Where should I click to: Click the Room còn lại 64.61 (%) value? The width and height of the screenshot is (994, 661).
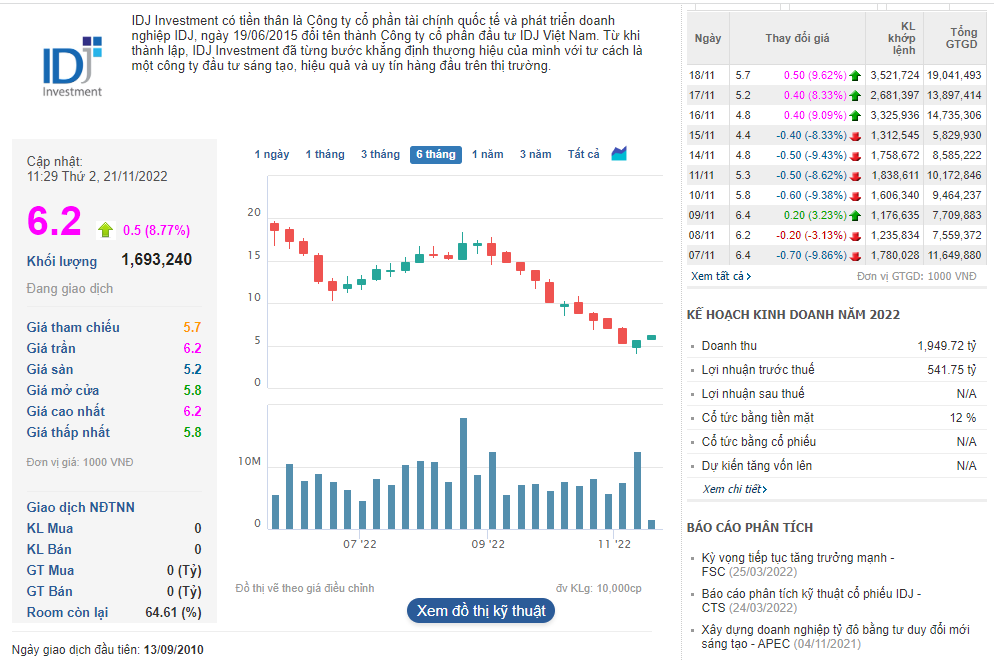[x=173, y=612]
